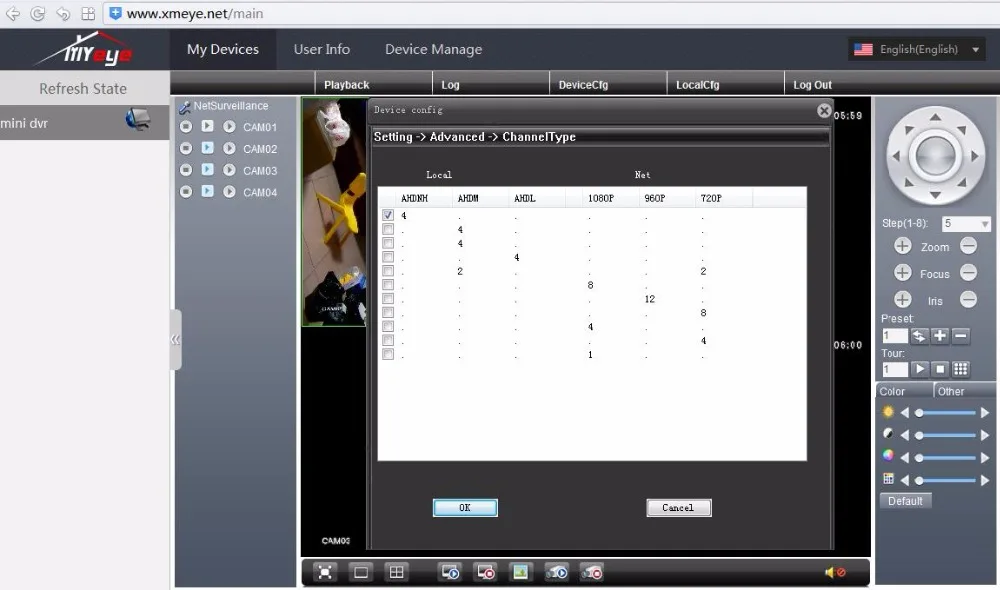Switch to fullscreen view in the bottom toolbar
Screen dimensions: 1000x590
(x=325, y=572)
